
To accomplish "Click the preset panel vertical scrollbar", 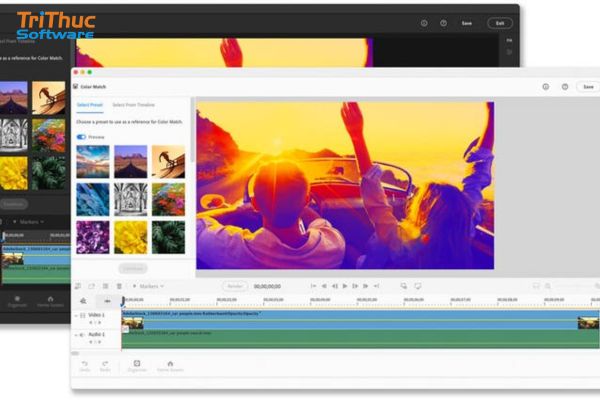I will click(x=192, y=130).
